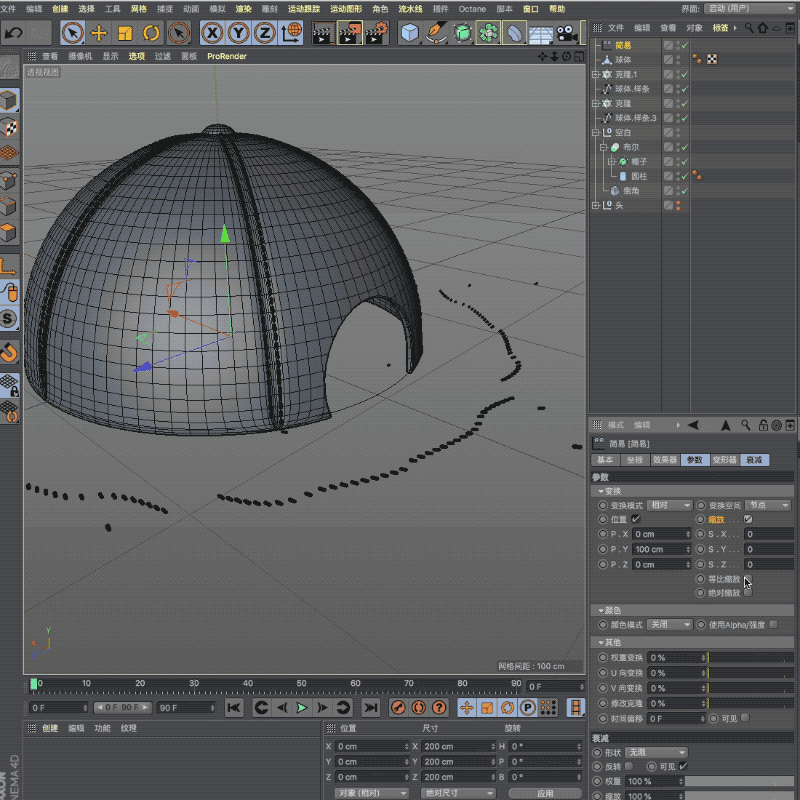The height and width of the screenshot is (800, 800).
Task: Open the 颜色模式 dropdown
Action: [x=669, y=624]
